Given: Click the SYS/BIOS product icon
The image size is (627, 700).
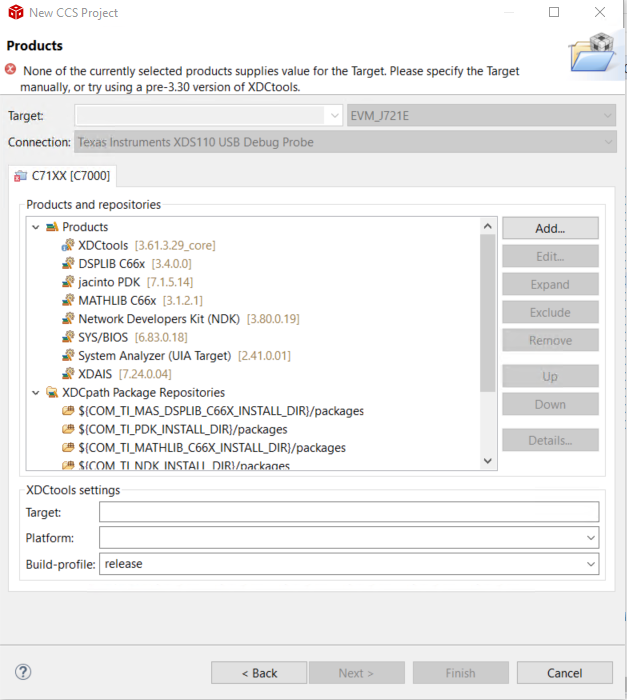Looking at the screenshot, I should (68, 337).
